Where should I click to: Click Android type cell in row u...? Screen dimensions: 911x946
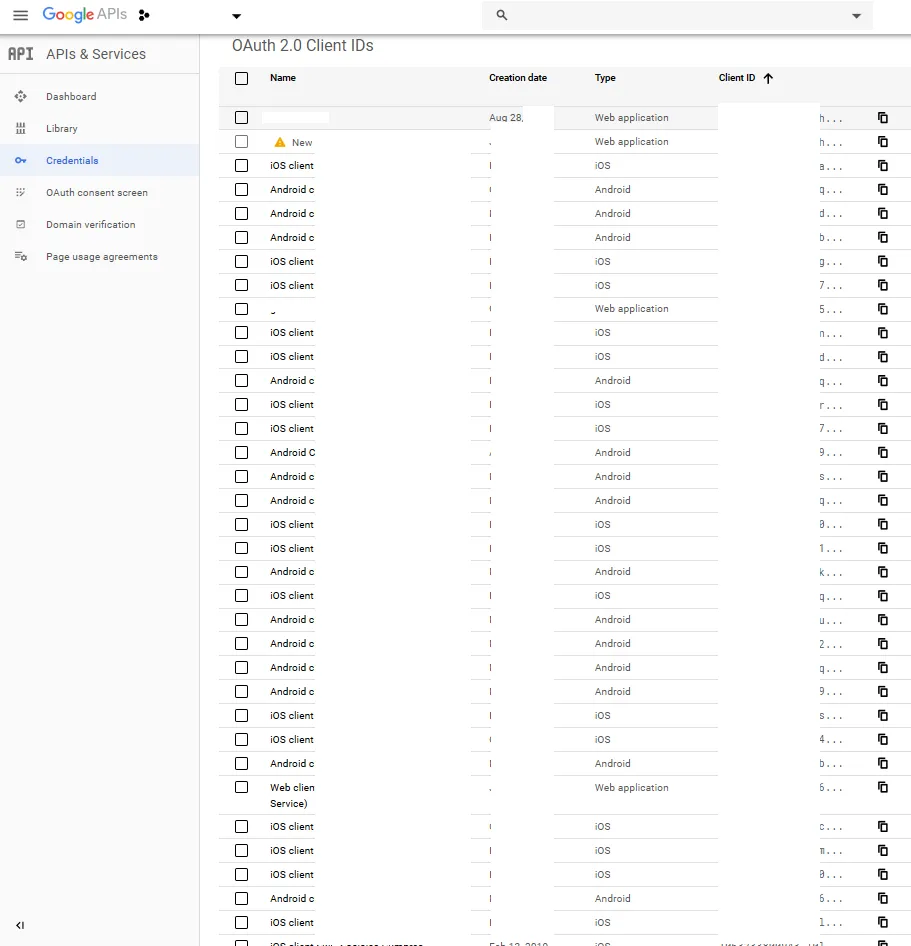[x=612, y=620]
